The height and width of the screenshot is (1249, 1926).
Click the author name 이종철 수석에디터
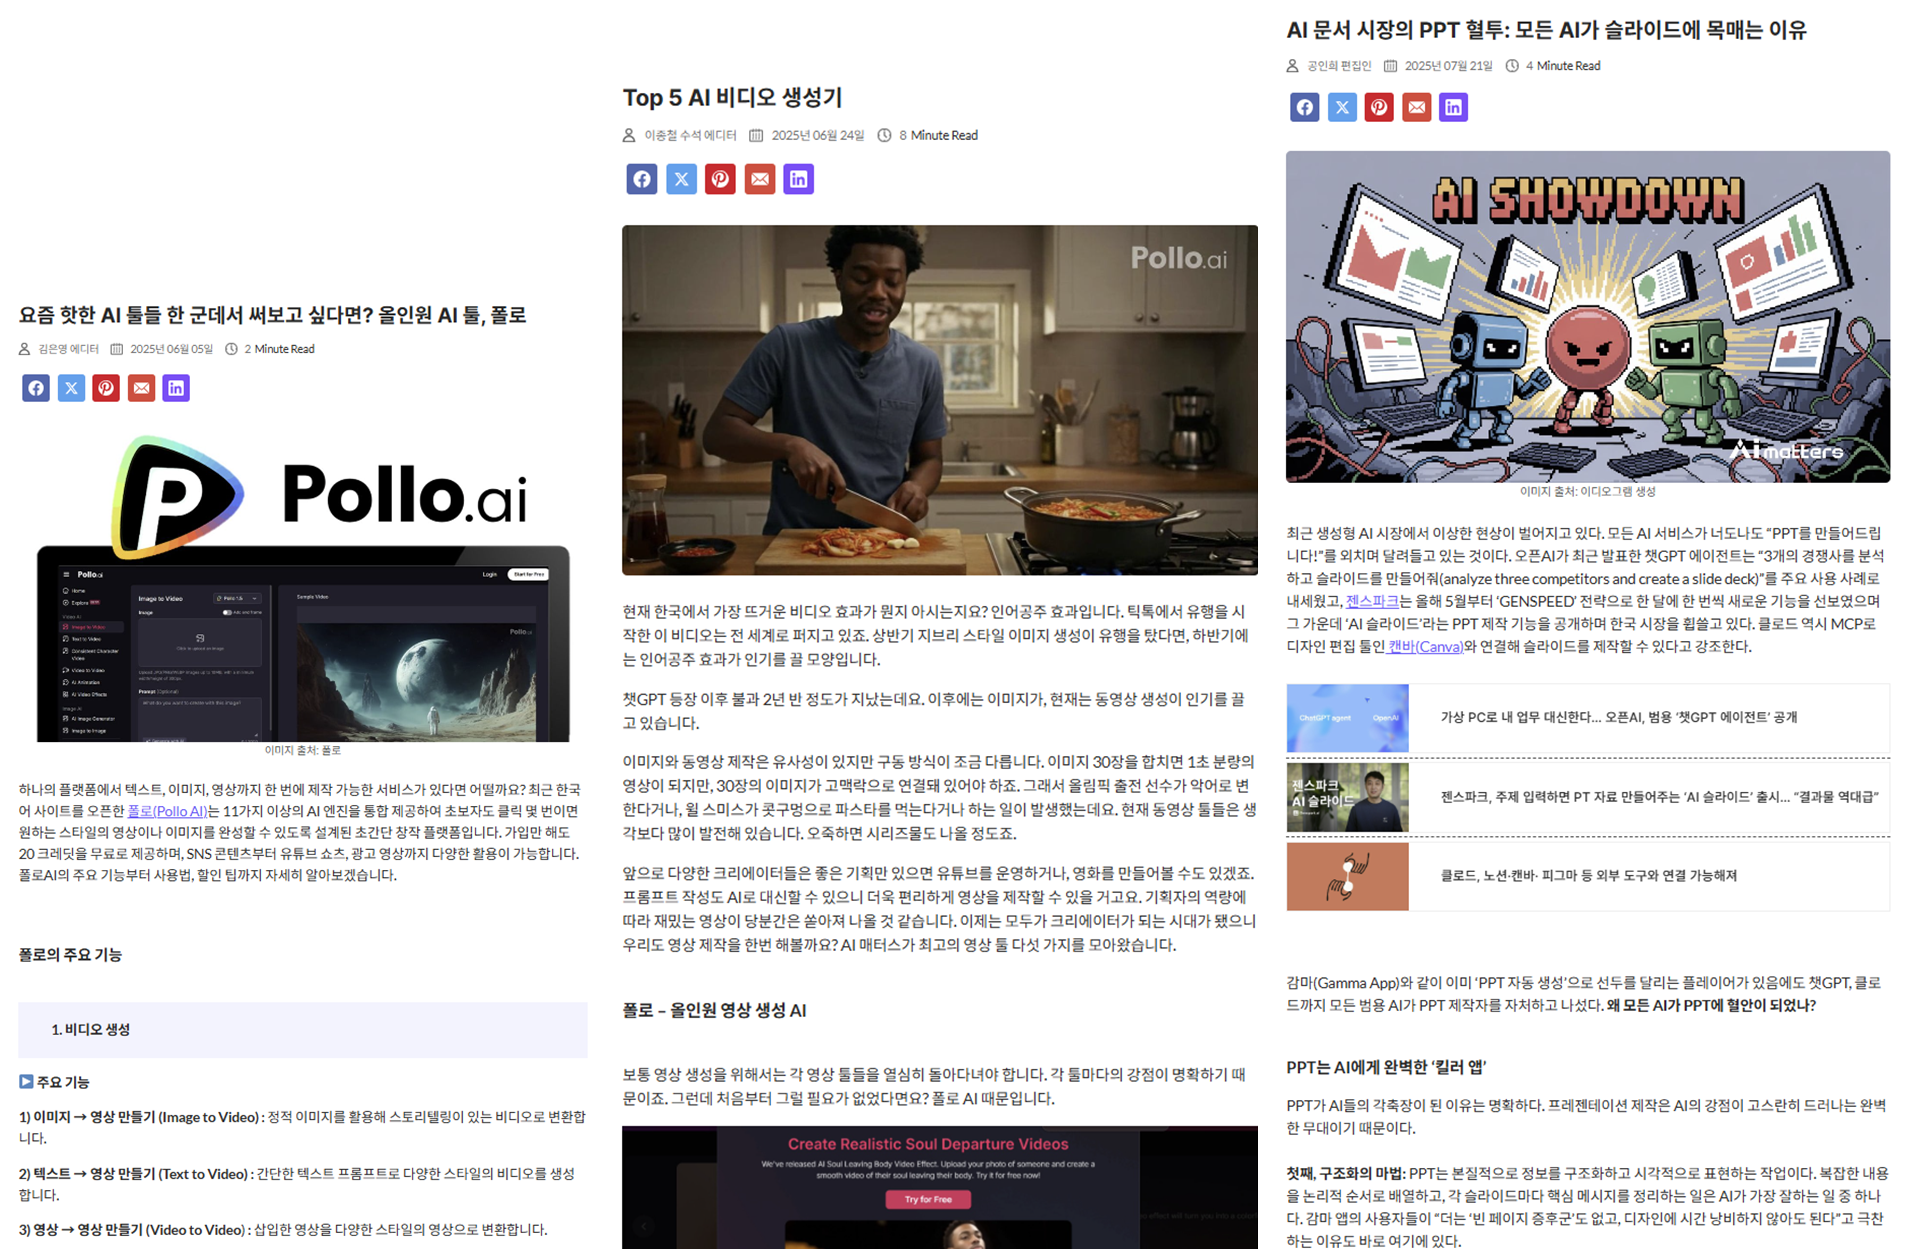click(690, 135)
